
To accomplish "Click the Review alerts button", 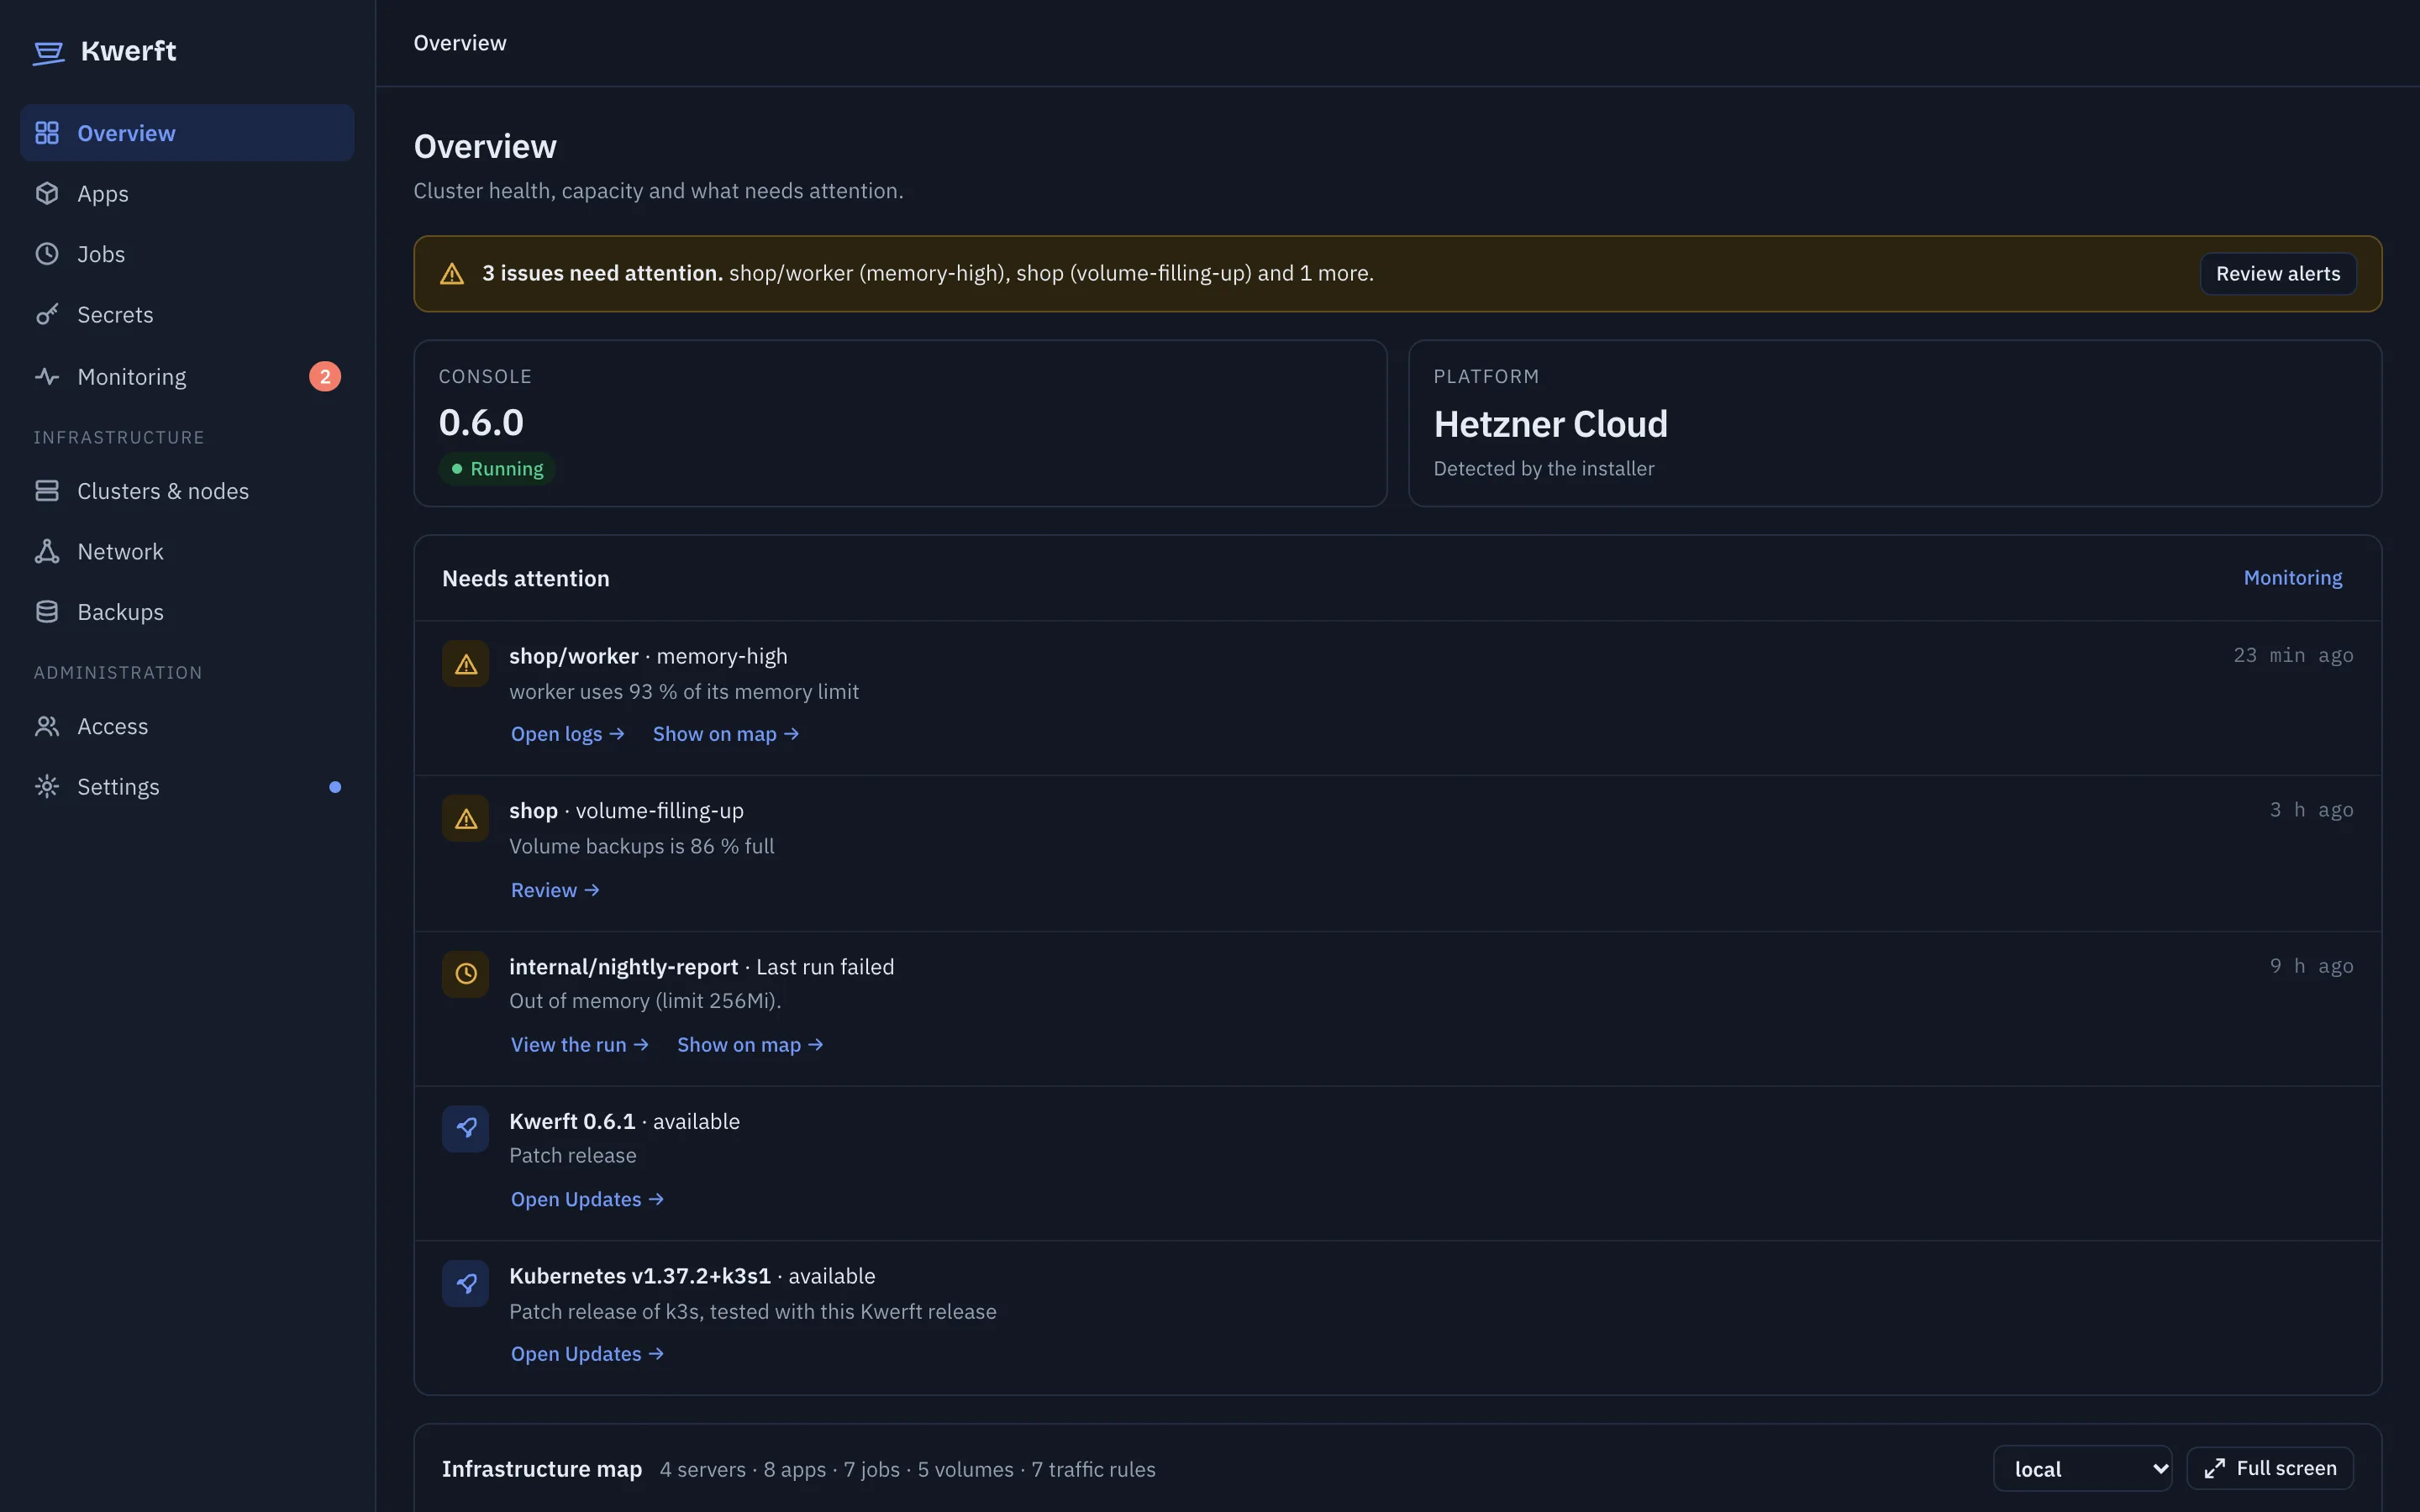I will [x=2278, y=274].
